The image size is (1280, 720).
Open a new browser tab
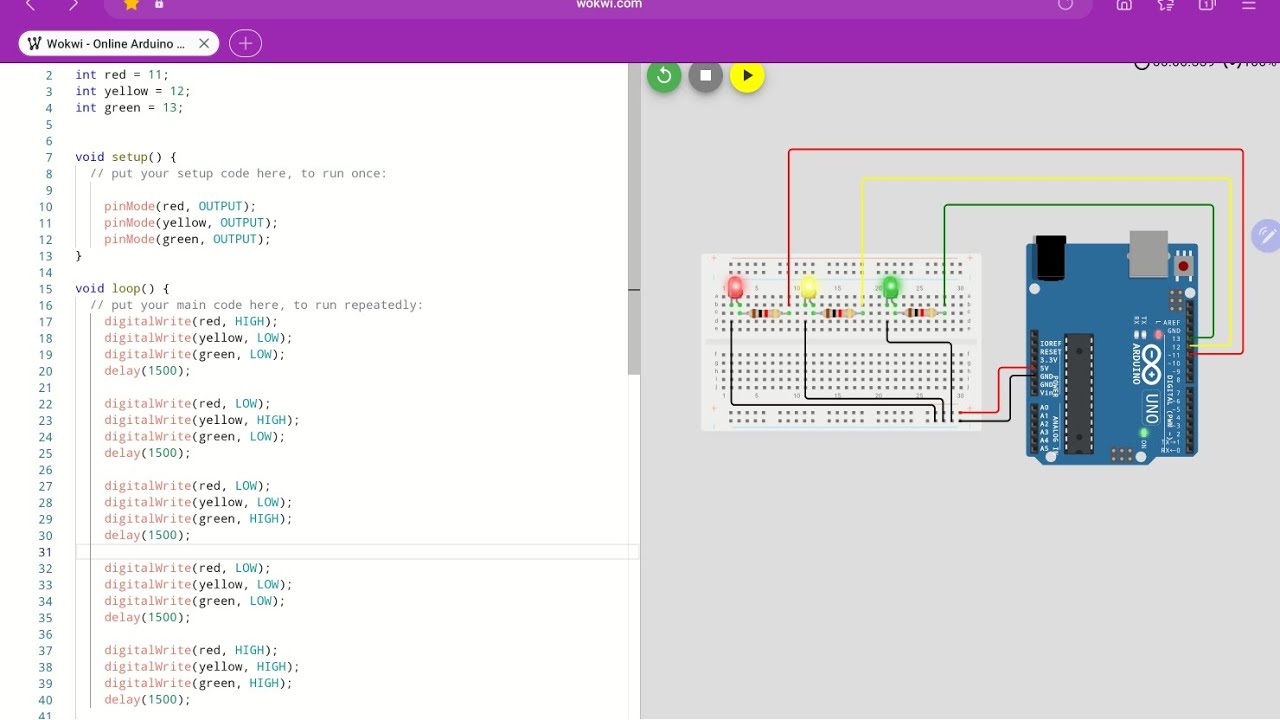coord(245,43)
